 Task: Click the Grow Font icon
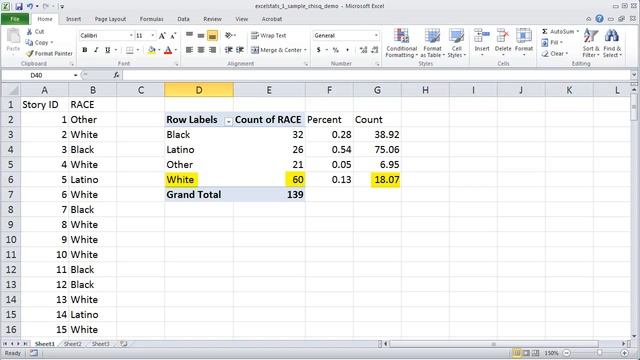pyautogui.click(x=162, y=36)
